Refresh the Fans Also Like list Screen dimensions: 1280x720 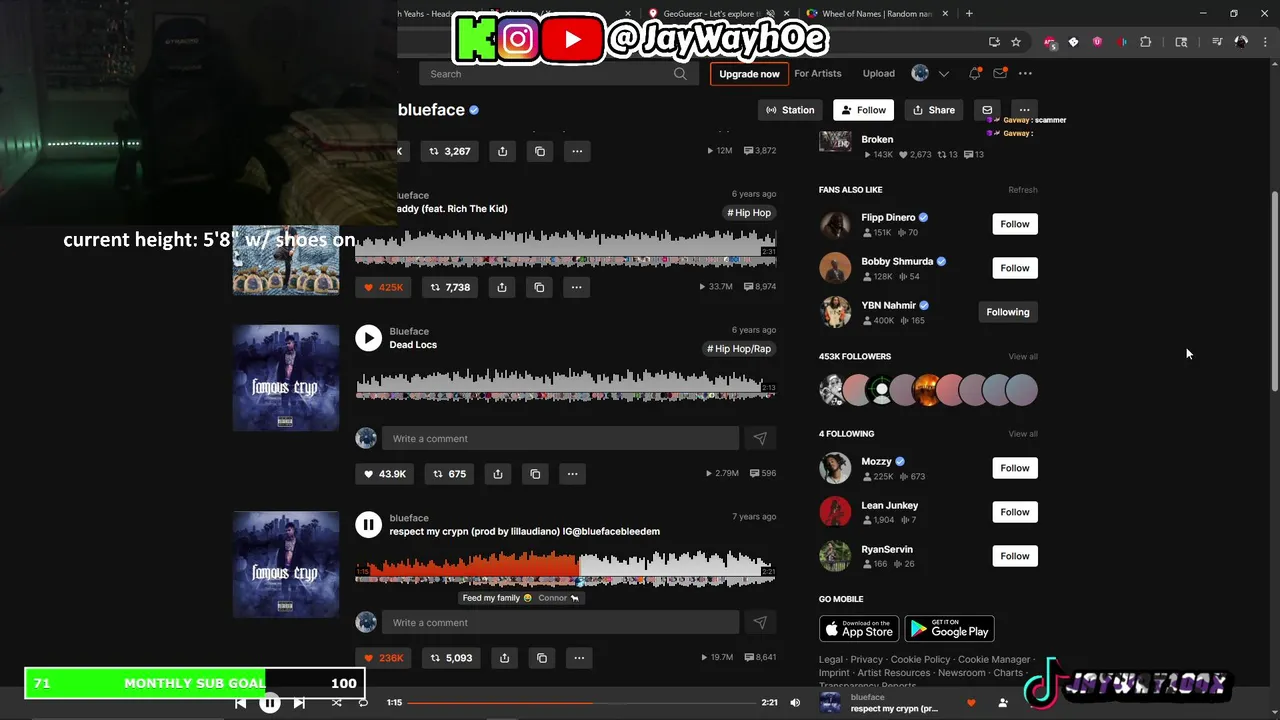click(x=1022, y=190)
